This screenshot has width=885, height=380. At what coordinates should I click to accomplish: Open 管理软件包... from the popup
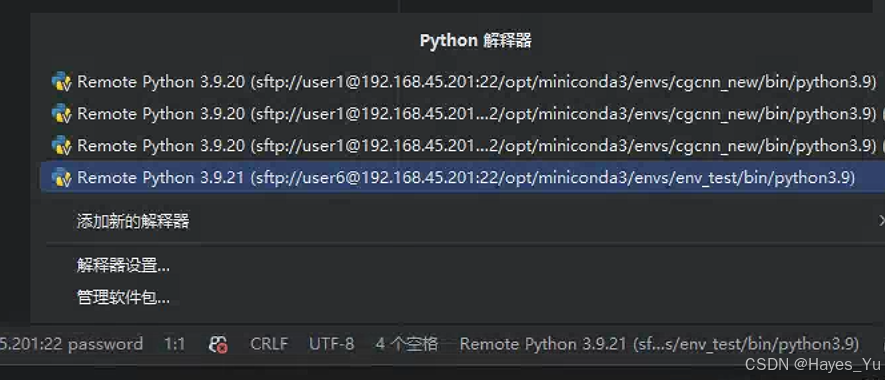(x=123, y=297)
